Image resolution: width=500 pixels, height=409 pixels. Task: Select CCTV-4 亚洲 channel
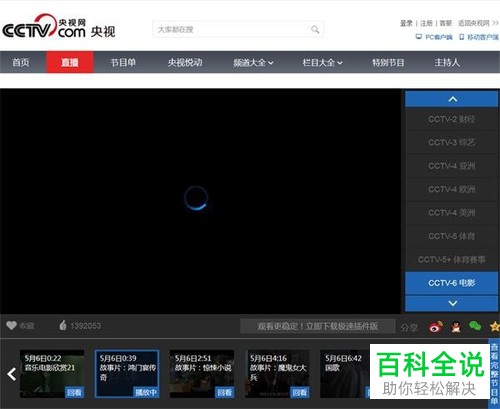coord(452,166)
